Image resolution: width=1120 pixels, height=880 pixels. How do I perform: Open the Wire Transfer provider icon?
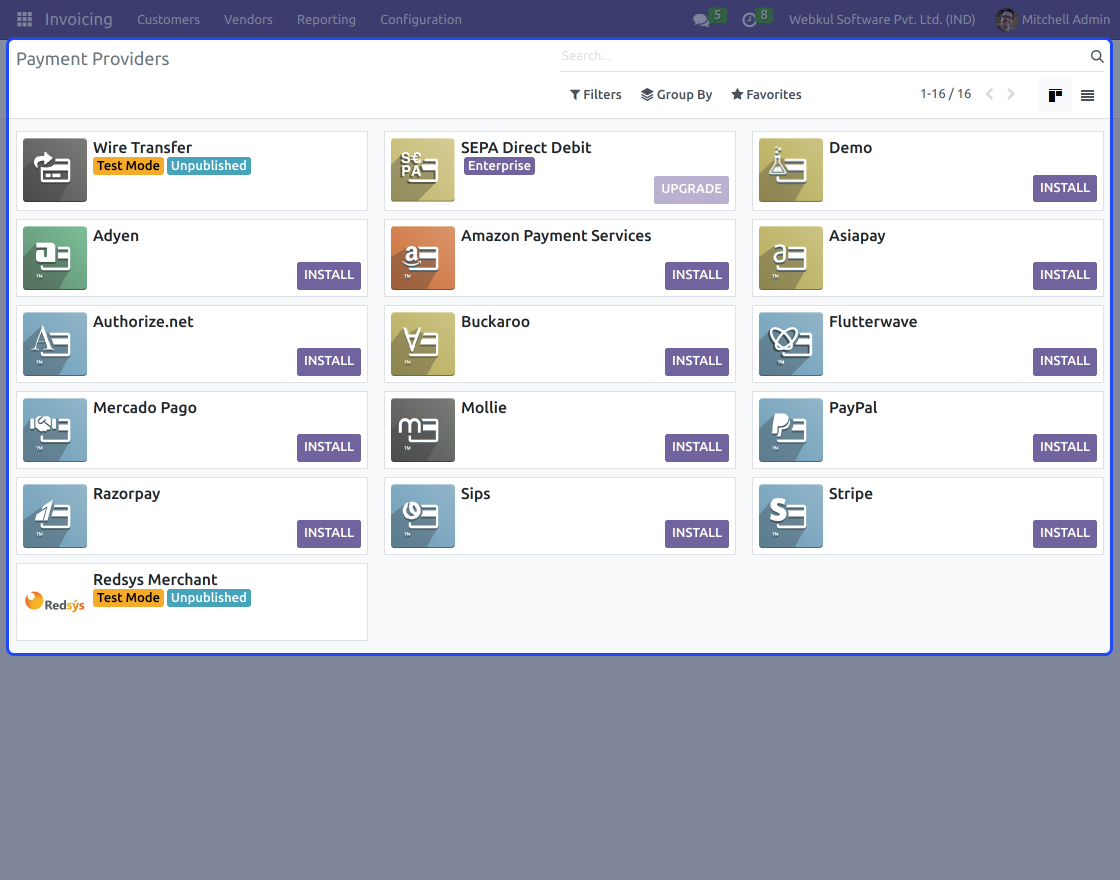55,170
